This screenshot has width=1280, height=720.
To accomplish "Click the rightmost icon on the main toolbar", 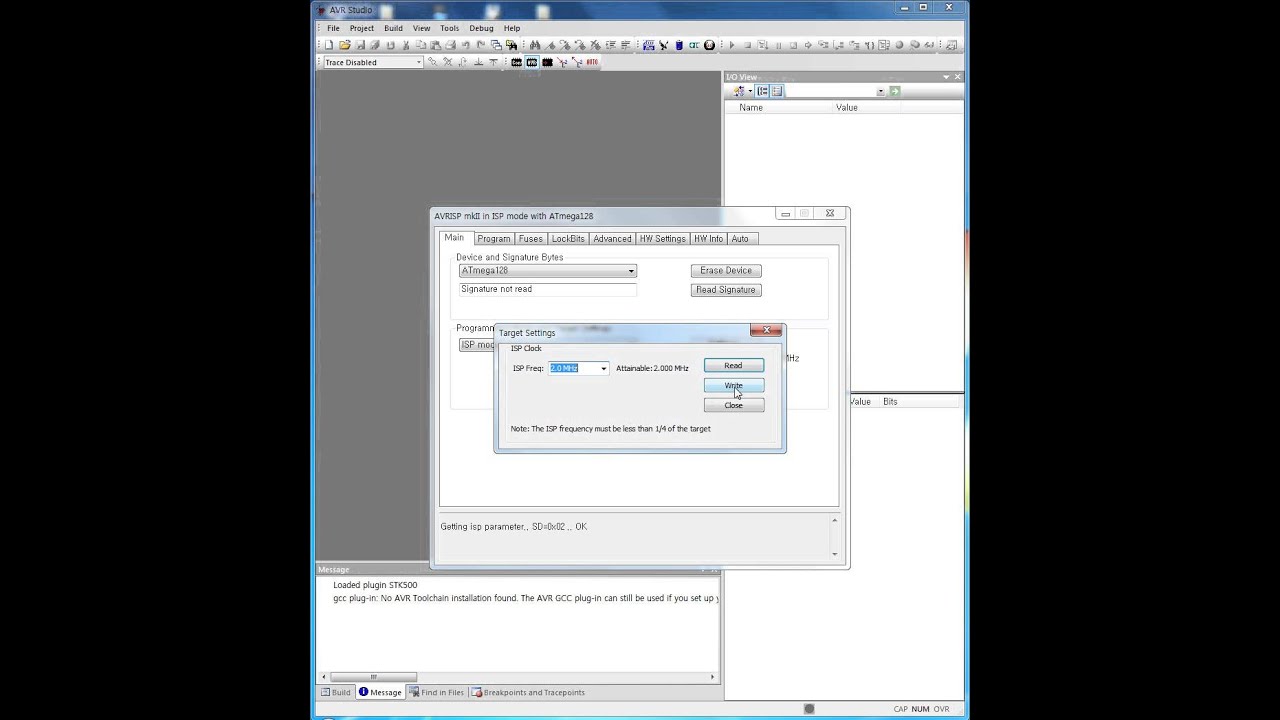I will click(951, 45).
